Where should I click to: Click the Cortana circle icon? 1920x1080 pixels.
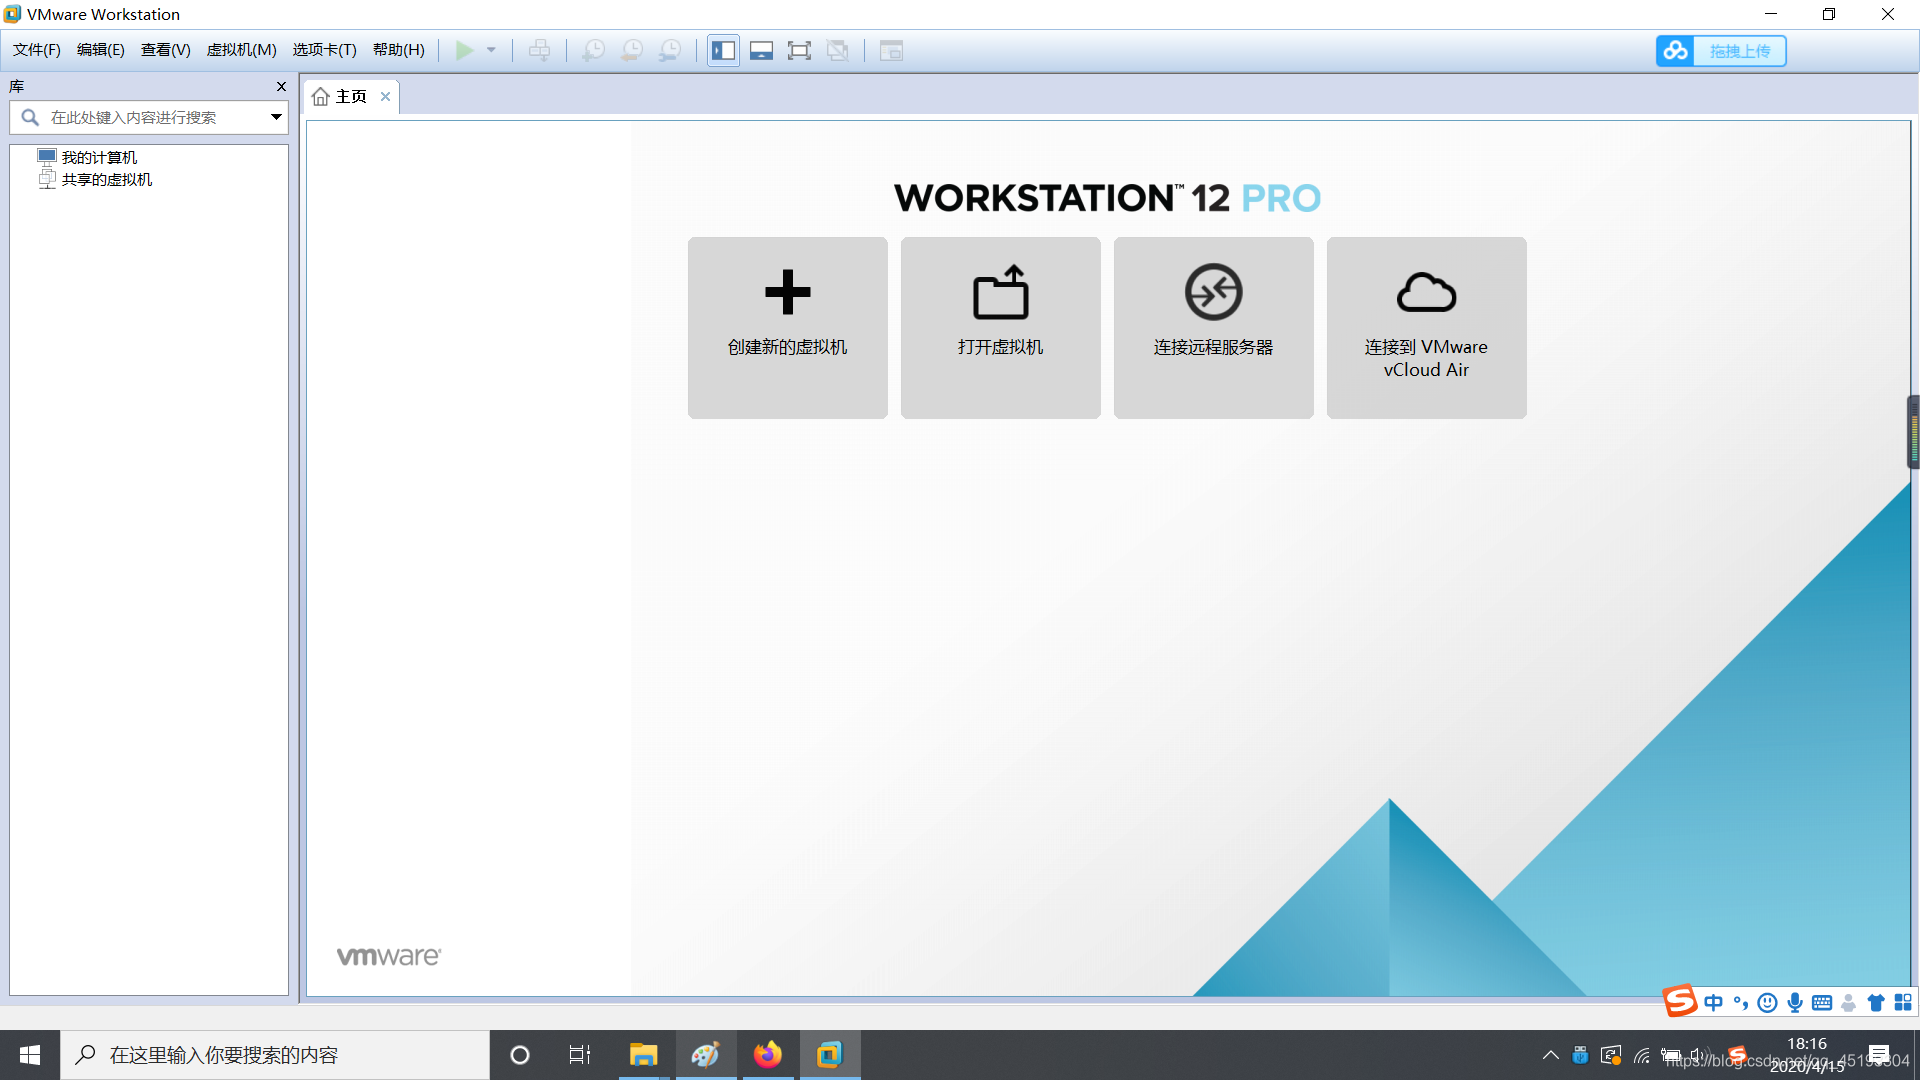[x=520, y=1055]
